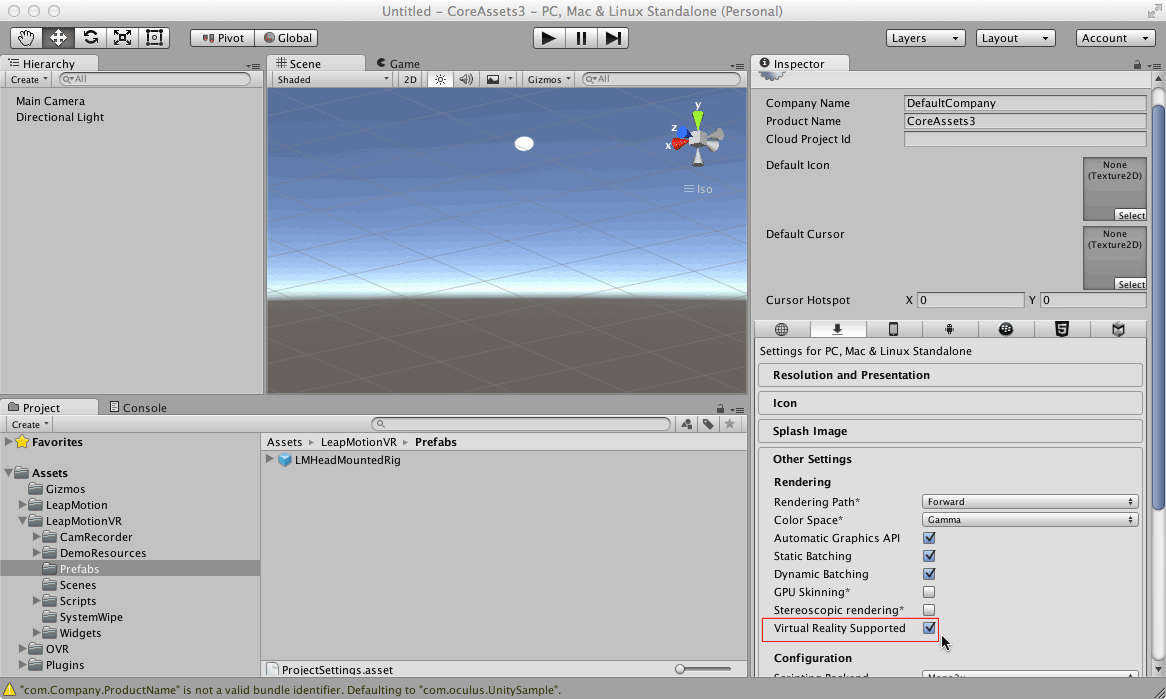The width and height of the screenshot is (1166, 699).
Task: Click the Iso projection label
Action: click(698, 190)
